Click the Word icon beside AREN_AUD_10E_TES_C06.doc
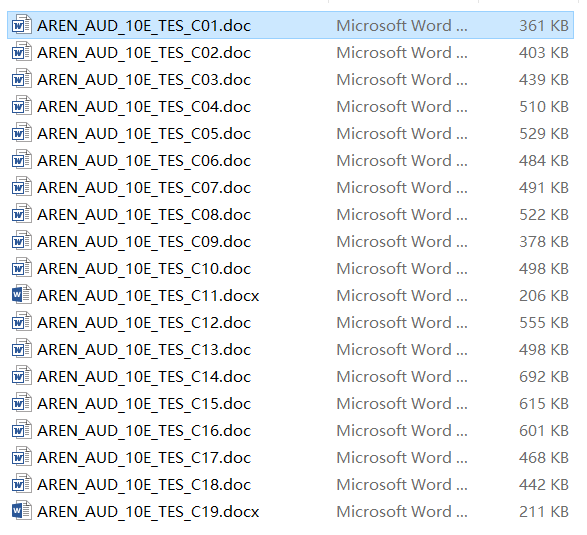The height and width of the screenshot is (535, 587). tap(21, 160)
